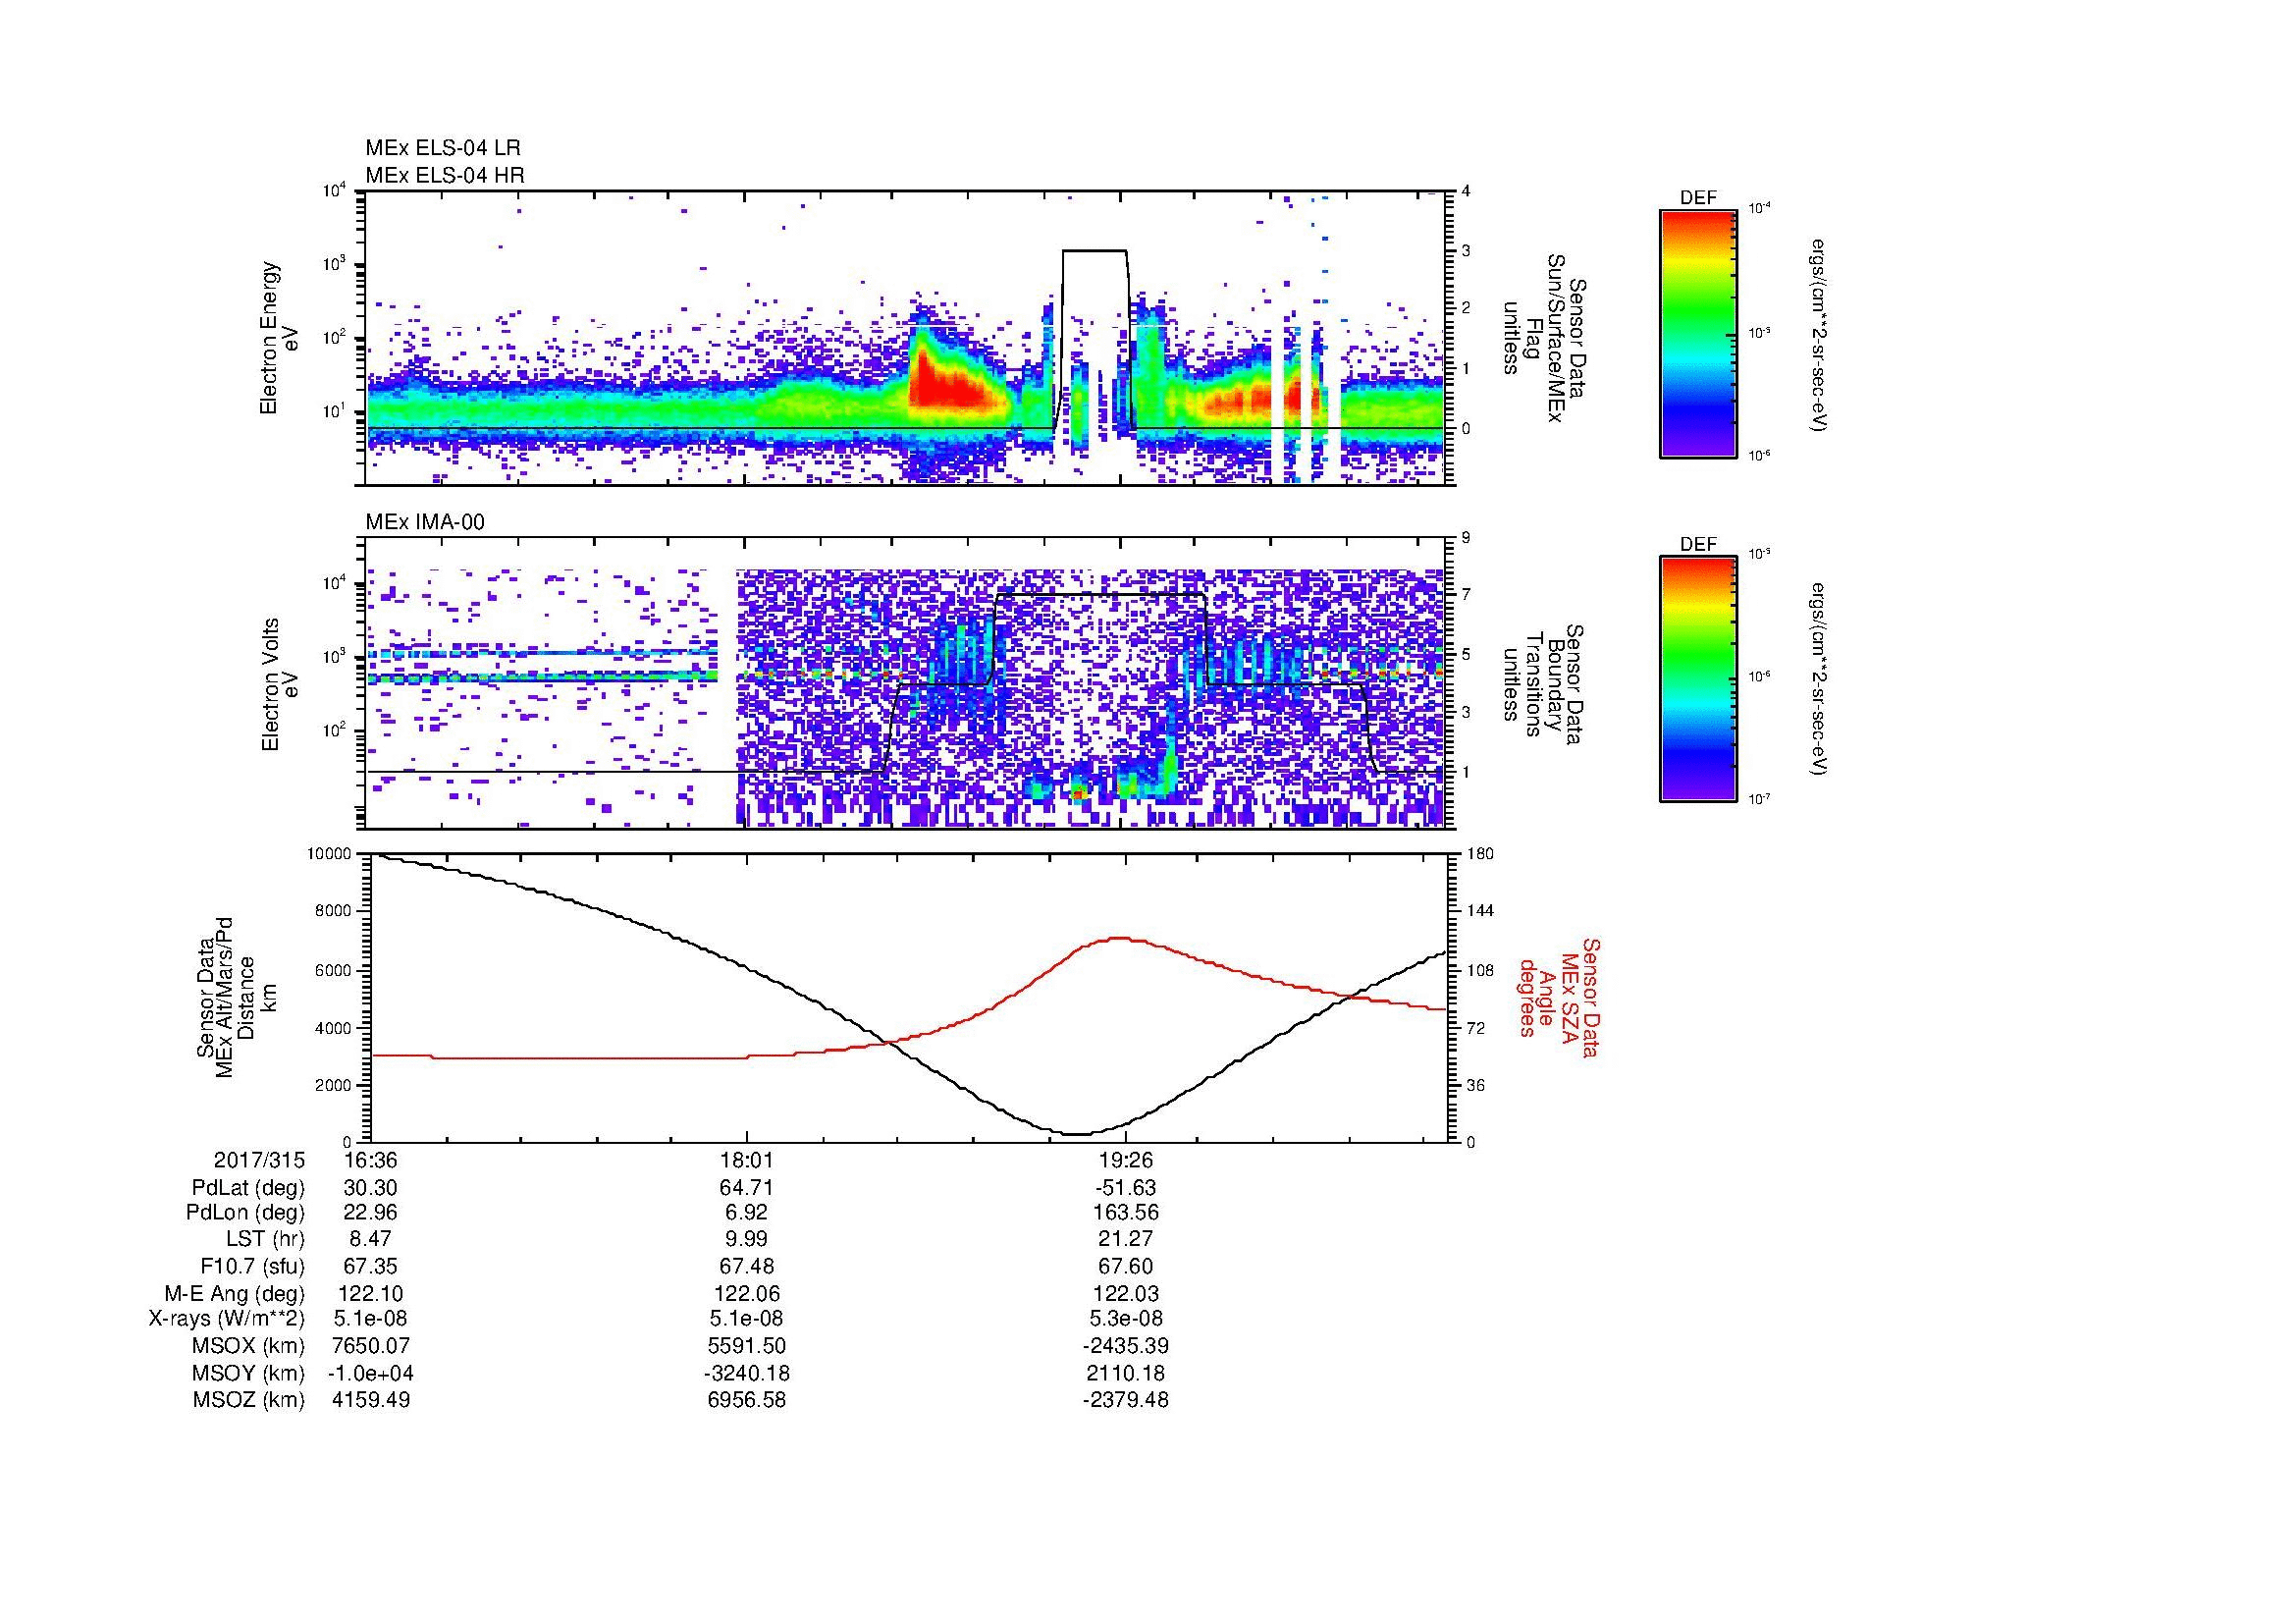
Task: Click the Boundary Transitions axis label
Action: pyautogui.click(x=1545, y=685)
